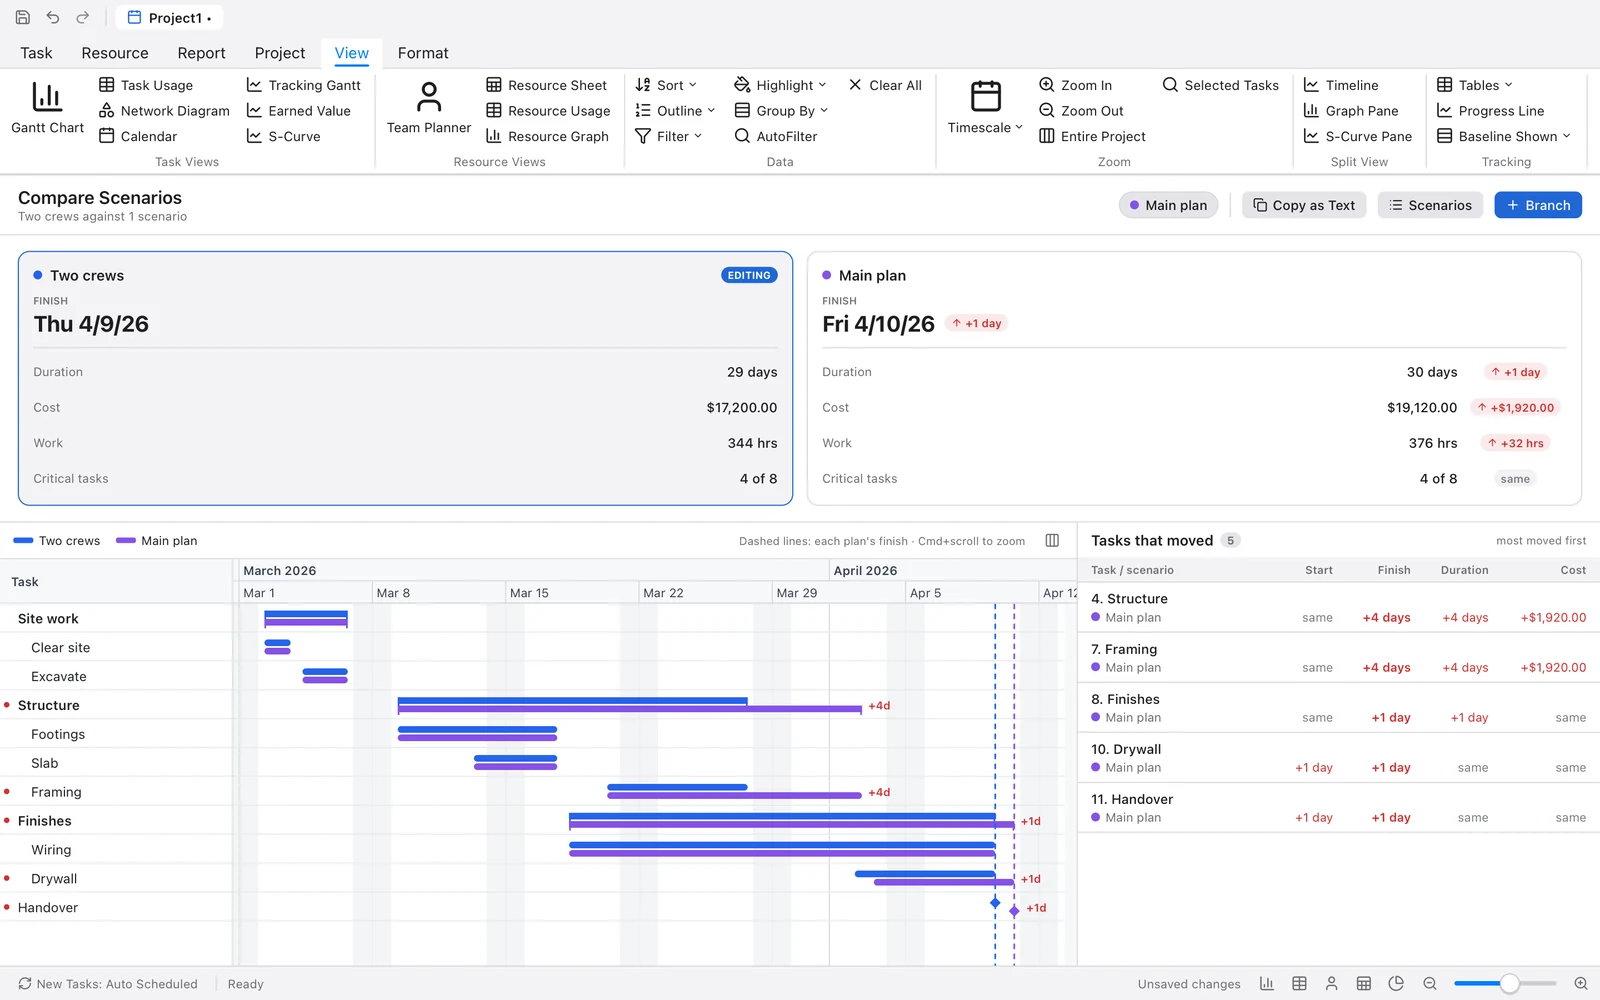The width and height of the screenshot is (1600, 1000).
Task: Switch to the Task ribbon tab
Action: coord(36,53)
